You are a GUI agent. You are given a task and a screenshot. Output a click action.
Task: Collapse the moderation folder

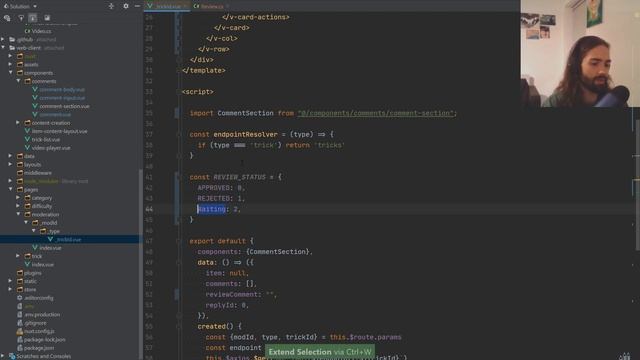pos(18,214)
